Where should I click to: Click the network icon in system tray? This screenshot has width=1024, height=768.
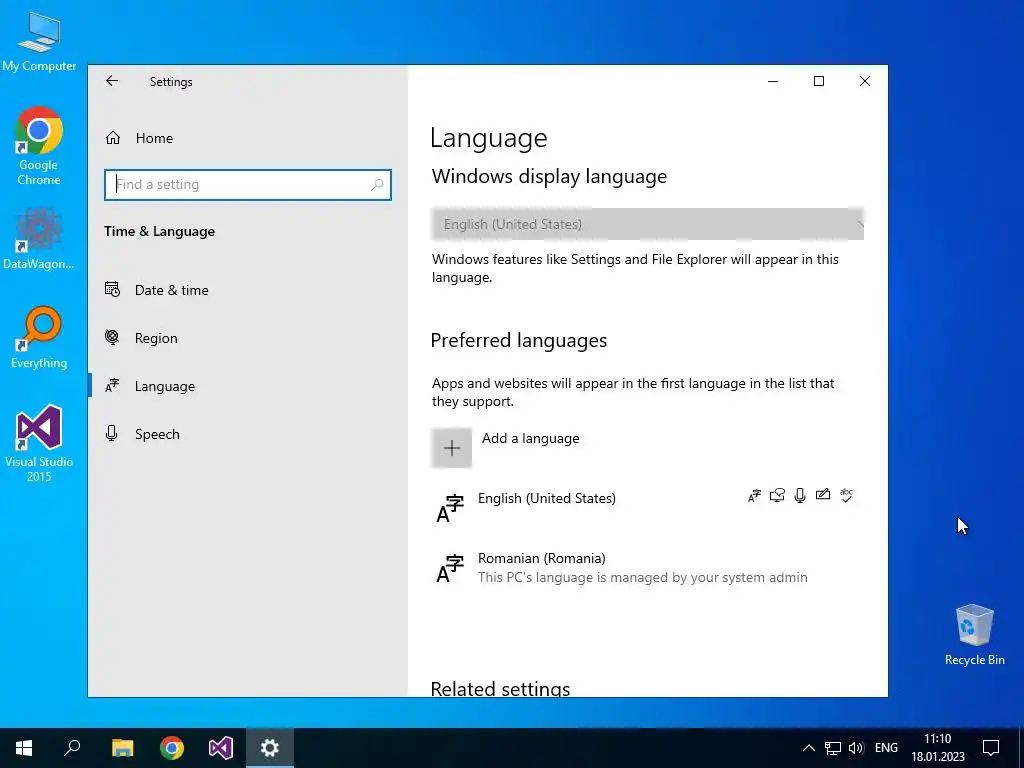click(833, 748)
